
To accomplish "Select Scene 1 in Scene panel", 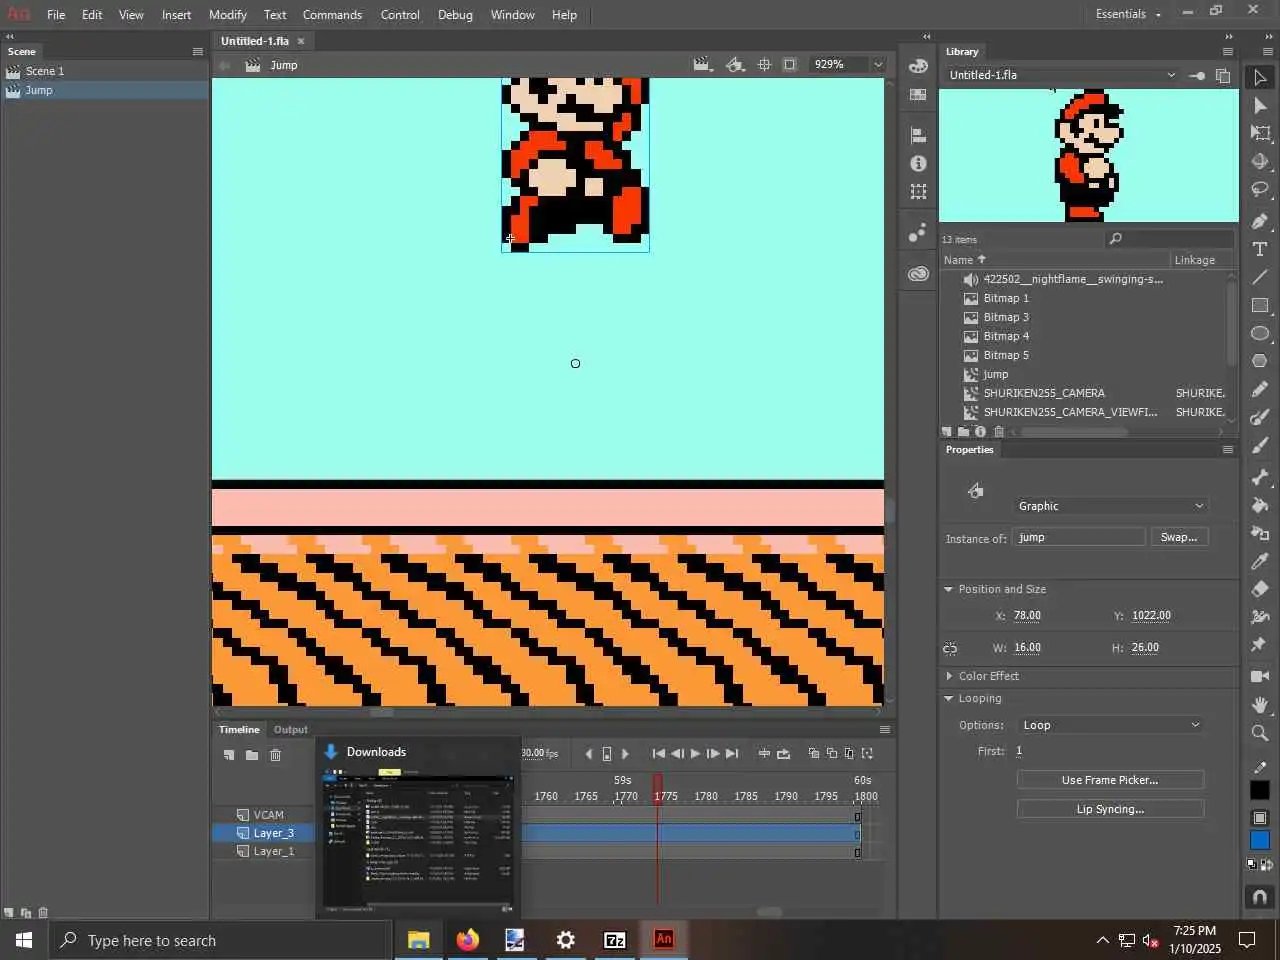I will (105, 71).
